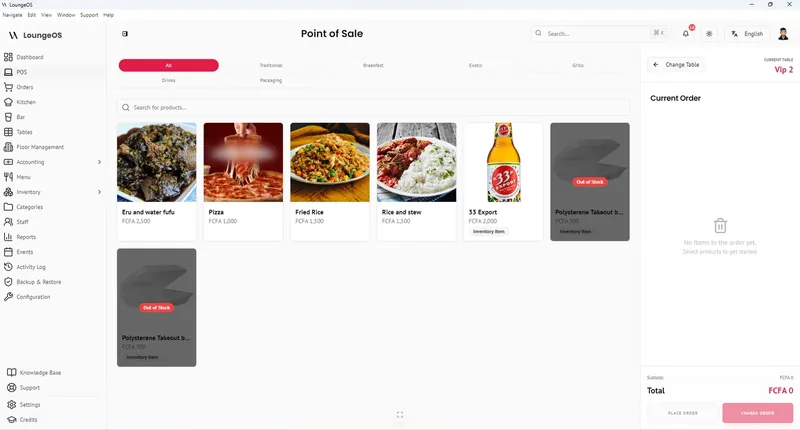
Task: Open the Orders cart icon
Action: pos(8,87)
